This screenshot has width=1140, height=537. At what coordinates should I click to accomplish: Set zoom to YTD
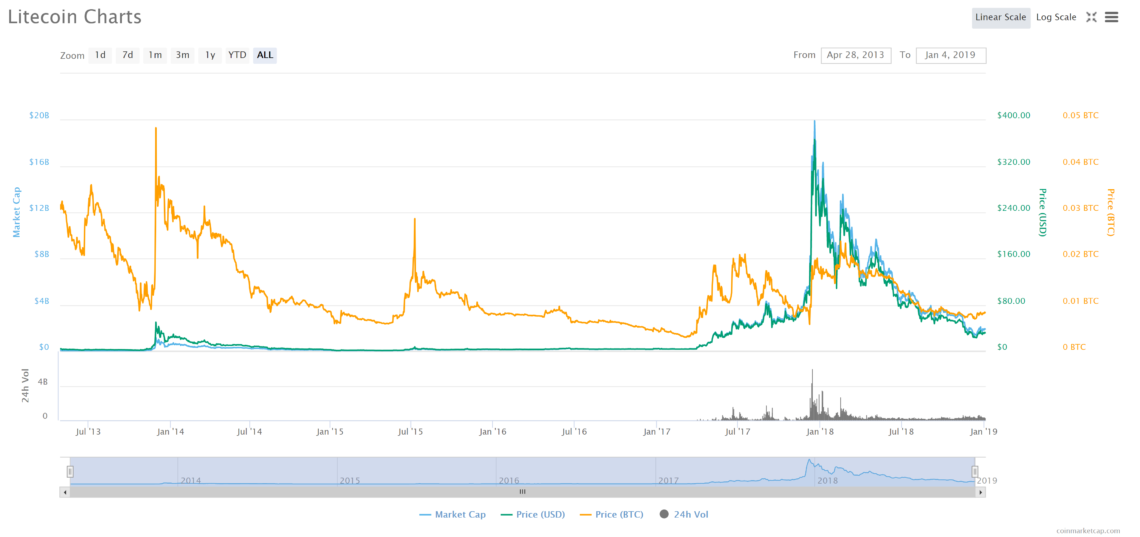click(x=237, y=55)
